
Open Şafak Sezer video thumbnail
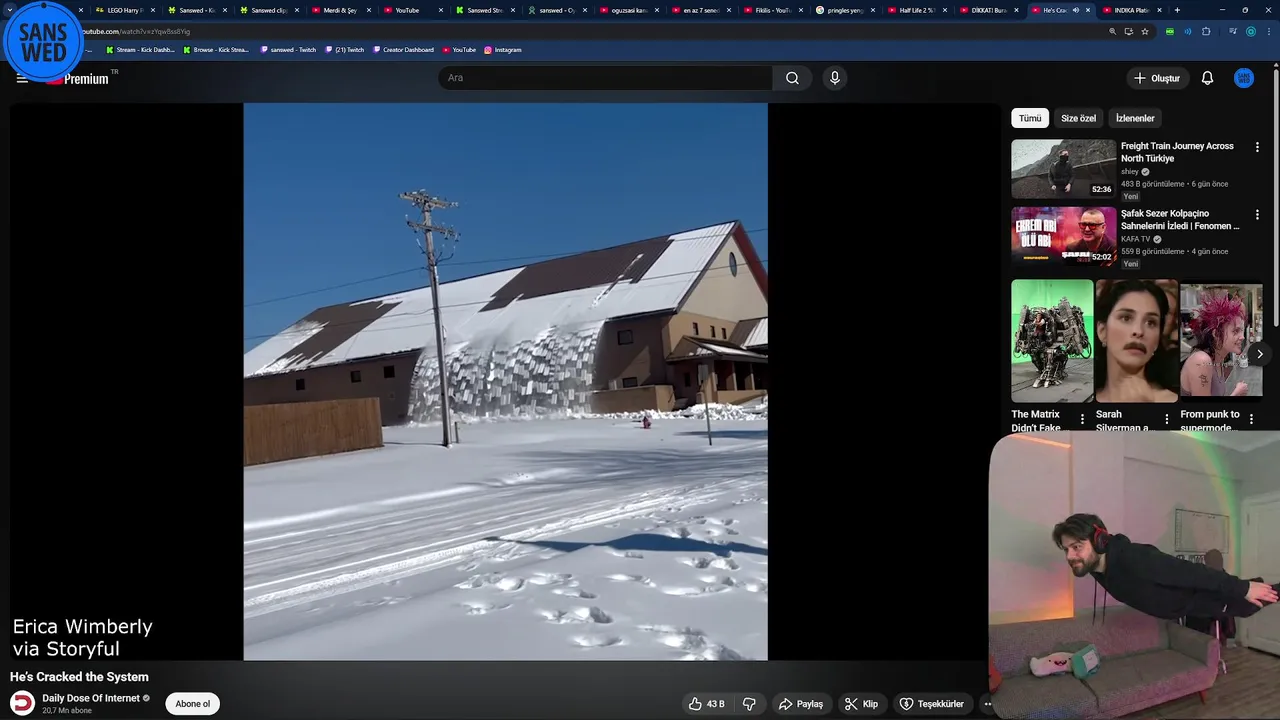click(x=1063, y=237)
